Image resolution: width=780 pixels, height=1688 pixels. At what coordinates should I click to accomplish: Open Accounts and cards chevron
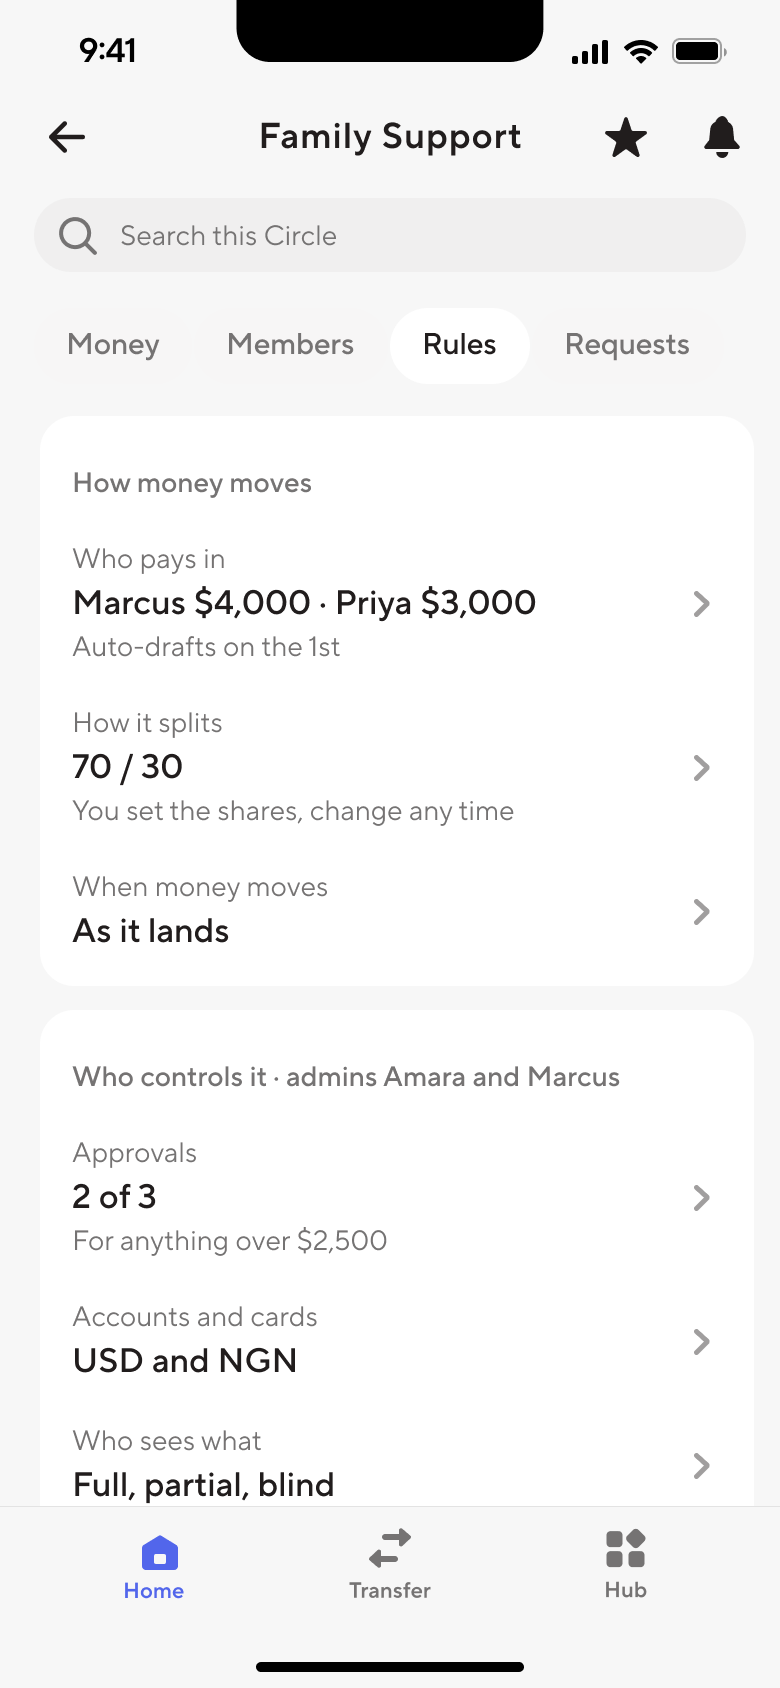coord(702,1341)
